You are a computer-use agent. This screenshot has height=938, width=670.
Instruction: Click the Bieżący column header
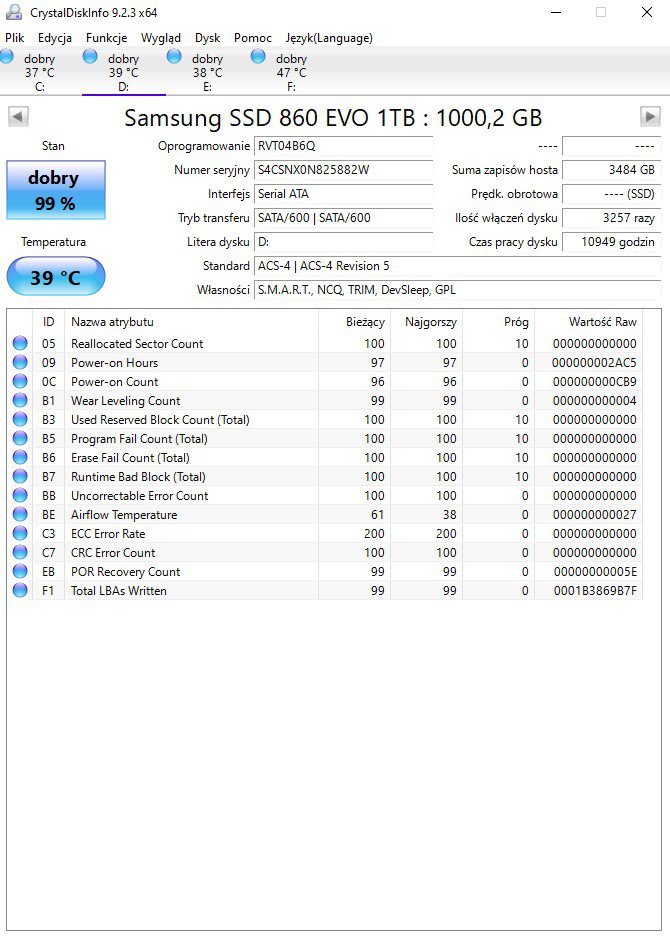point(355,322)
